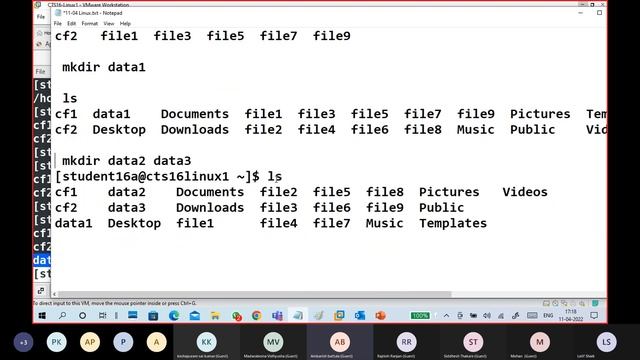Open Microsoft Teams from the taskbar
Screen dimensions: 640x360
click(x=277, y=316)
